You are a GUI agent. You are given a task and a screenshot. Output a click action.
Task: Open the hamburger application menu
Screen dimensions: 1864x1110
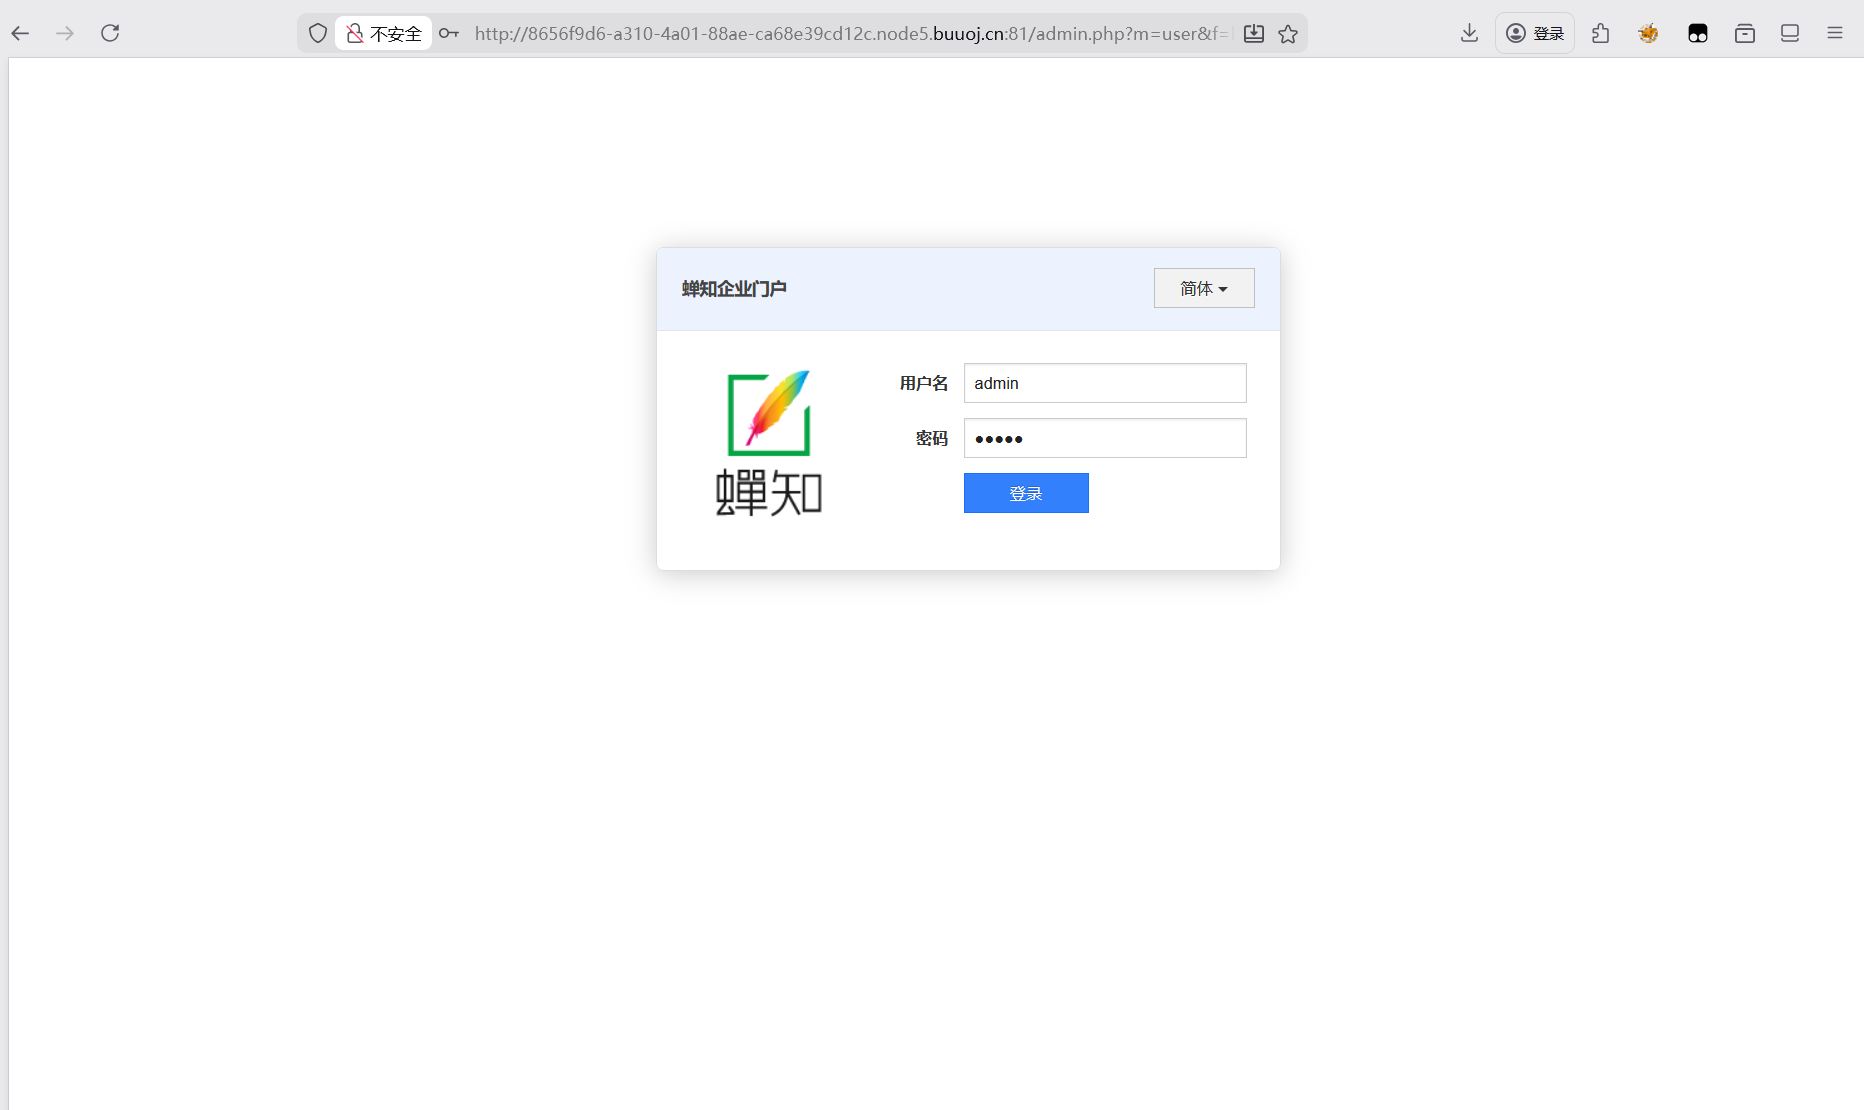click(x=1835, y=33)
